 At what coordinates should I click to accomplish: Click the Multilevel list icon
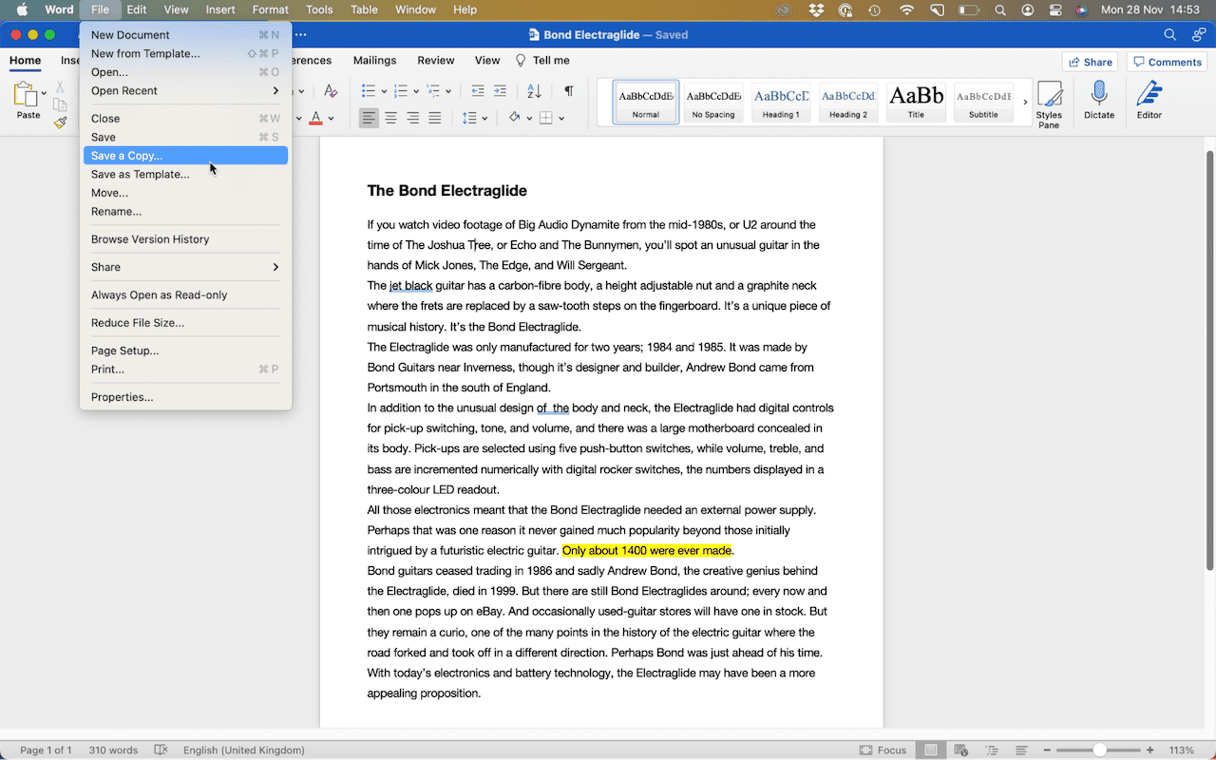click(433, 91)
